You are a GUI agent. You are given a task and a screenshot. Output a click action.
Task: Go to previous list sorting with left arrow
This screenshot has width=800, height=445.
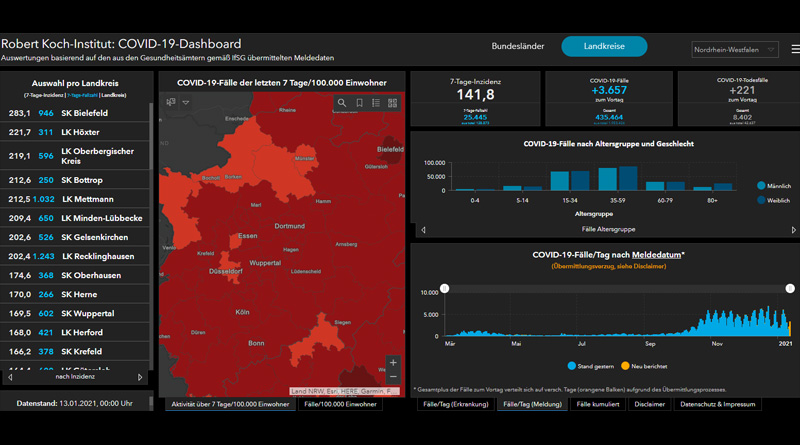[10, 377]
